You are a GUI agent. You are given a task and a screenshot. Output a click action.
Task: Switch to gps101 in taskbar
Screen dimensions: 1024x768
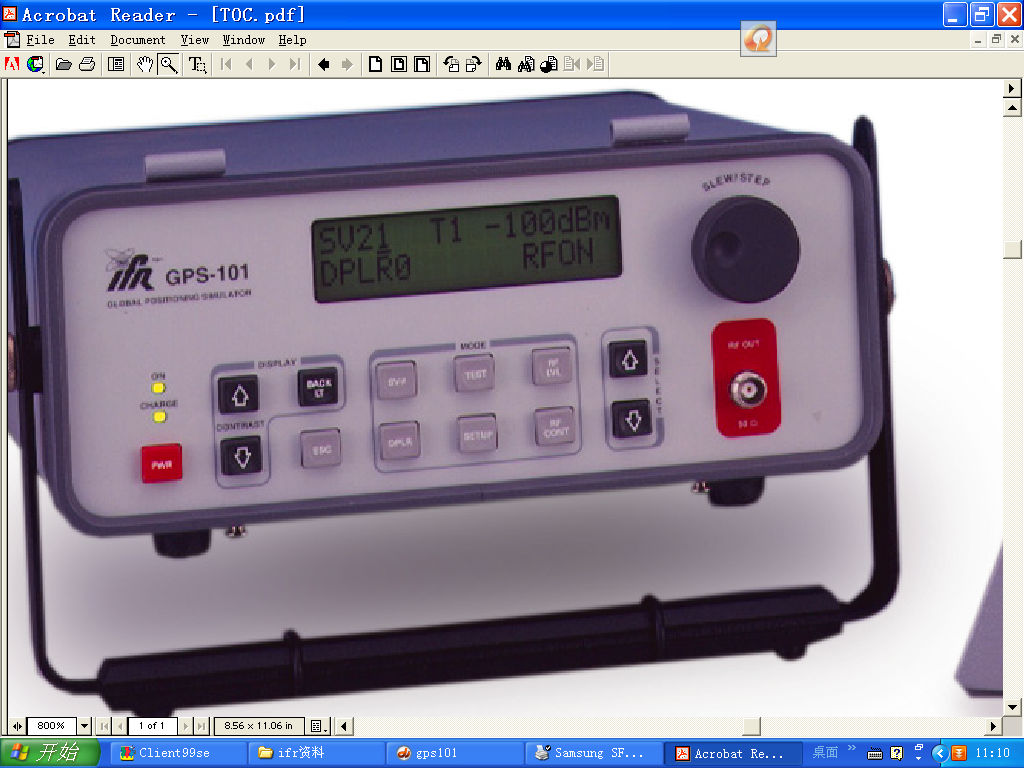click(x=454, y=753)
